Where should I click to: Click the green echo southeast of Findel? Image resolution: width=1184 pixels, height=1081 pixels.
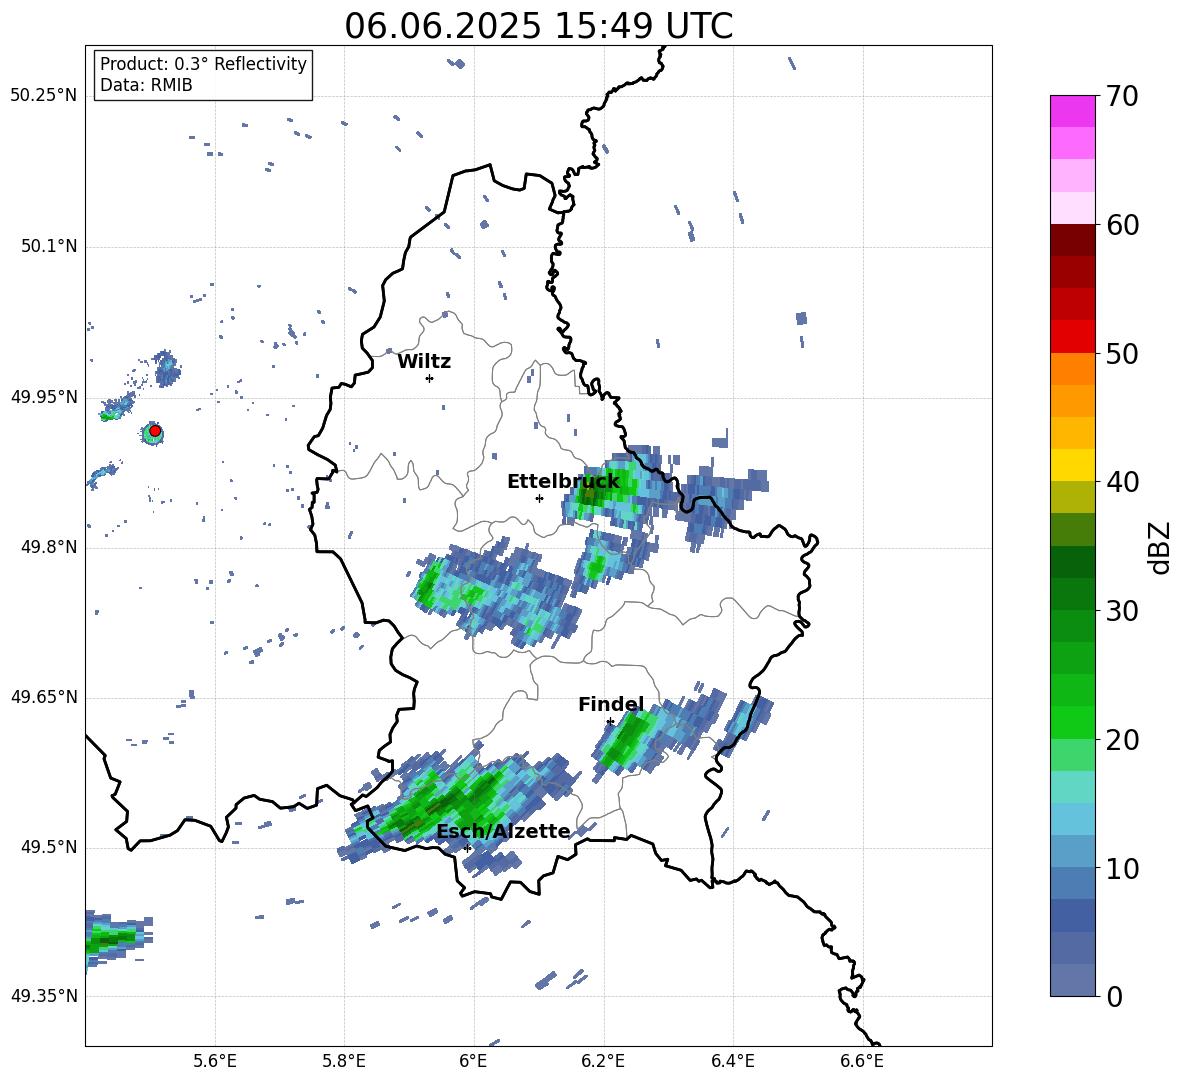[628, 740]
